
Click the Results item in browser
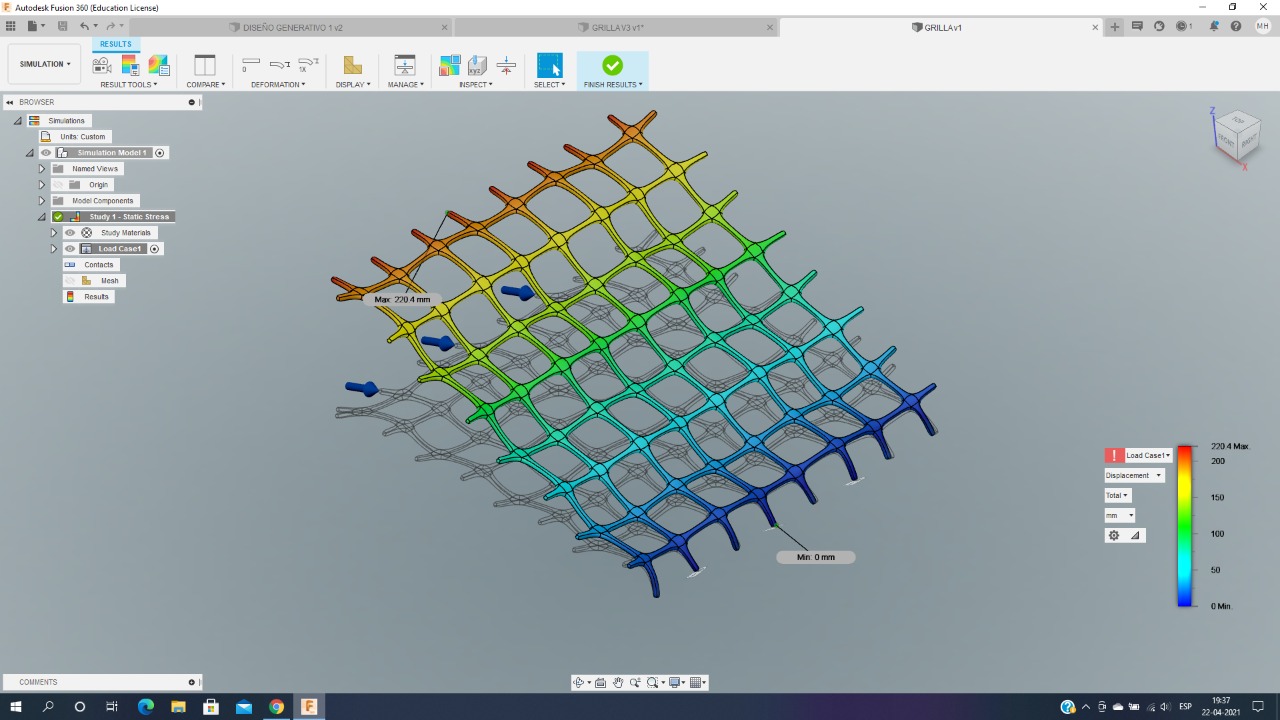click(x=96, y=297)
